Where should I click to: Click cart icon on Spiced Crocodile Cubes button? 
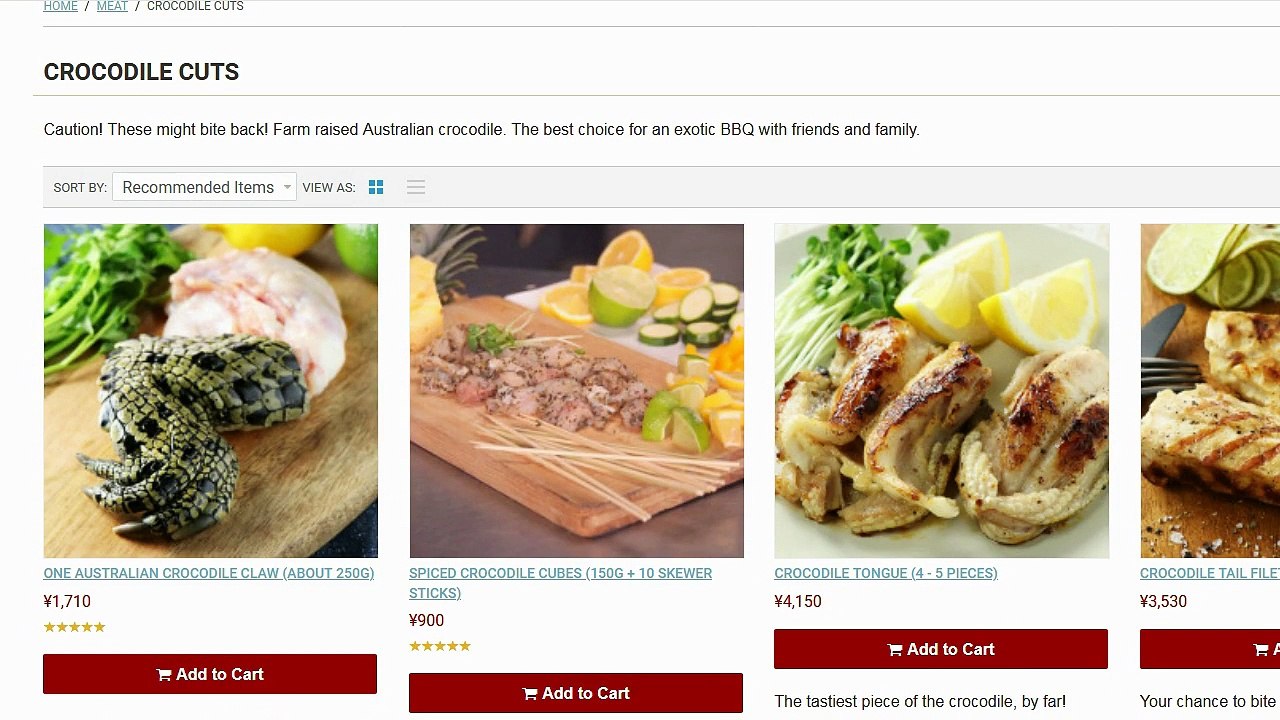[530, 694]
